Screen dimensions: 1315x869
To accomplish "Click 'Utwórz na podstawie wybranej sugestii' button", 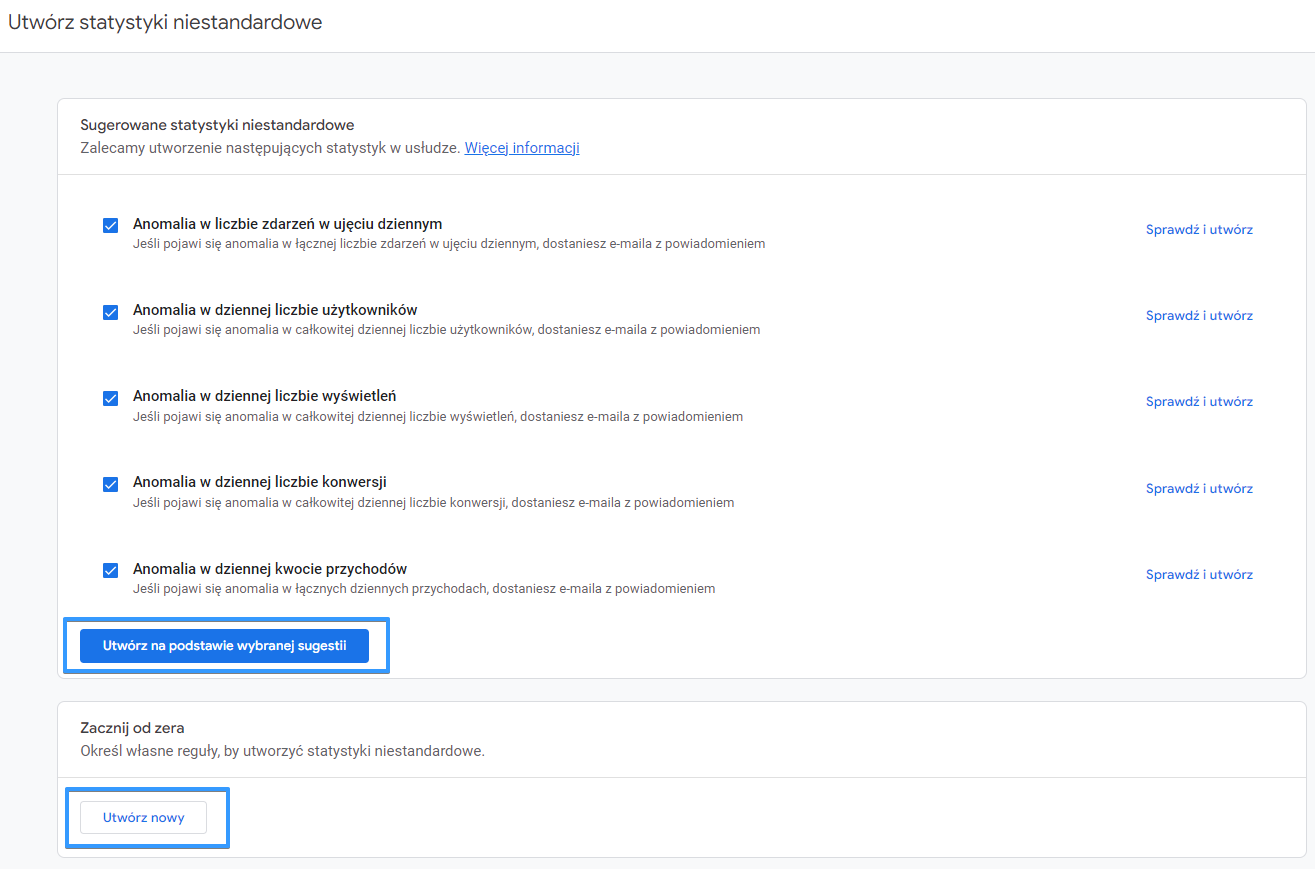I will point(225,646).
